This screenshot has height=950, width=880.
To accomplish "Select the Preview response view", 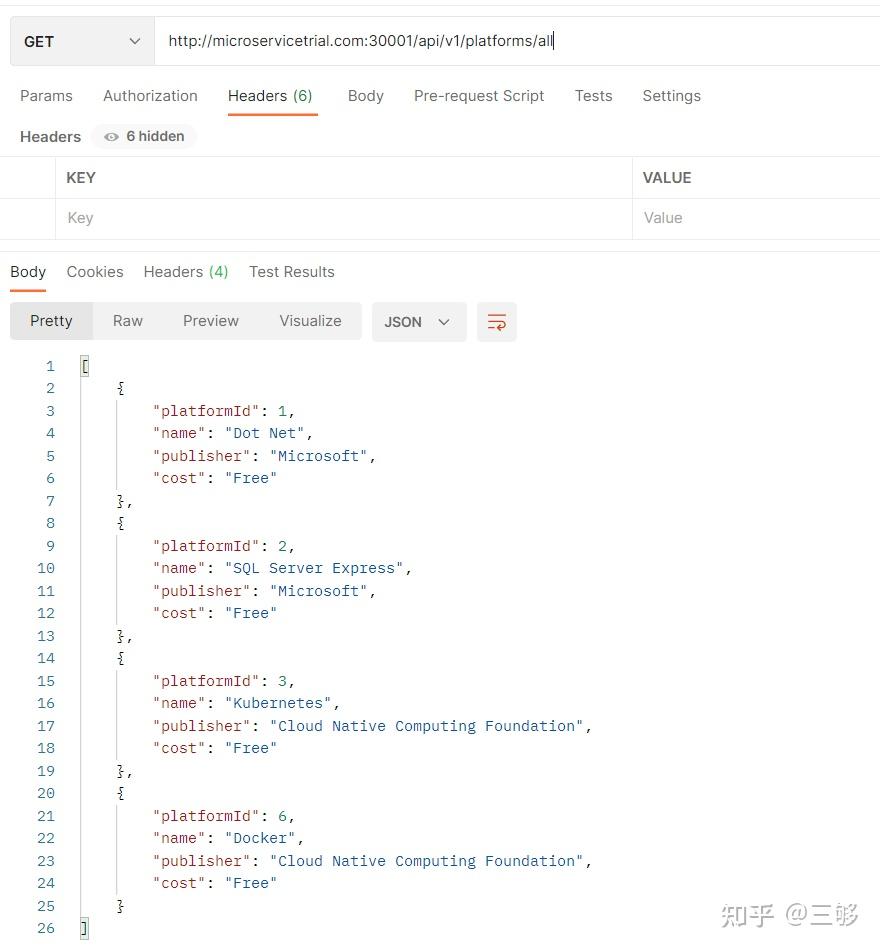I will (x=211, y=321).
